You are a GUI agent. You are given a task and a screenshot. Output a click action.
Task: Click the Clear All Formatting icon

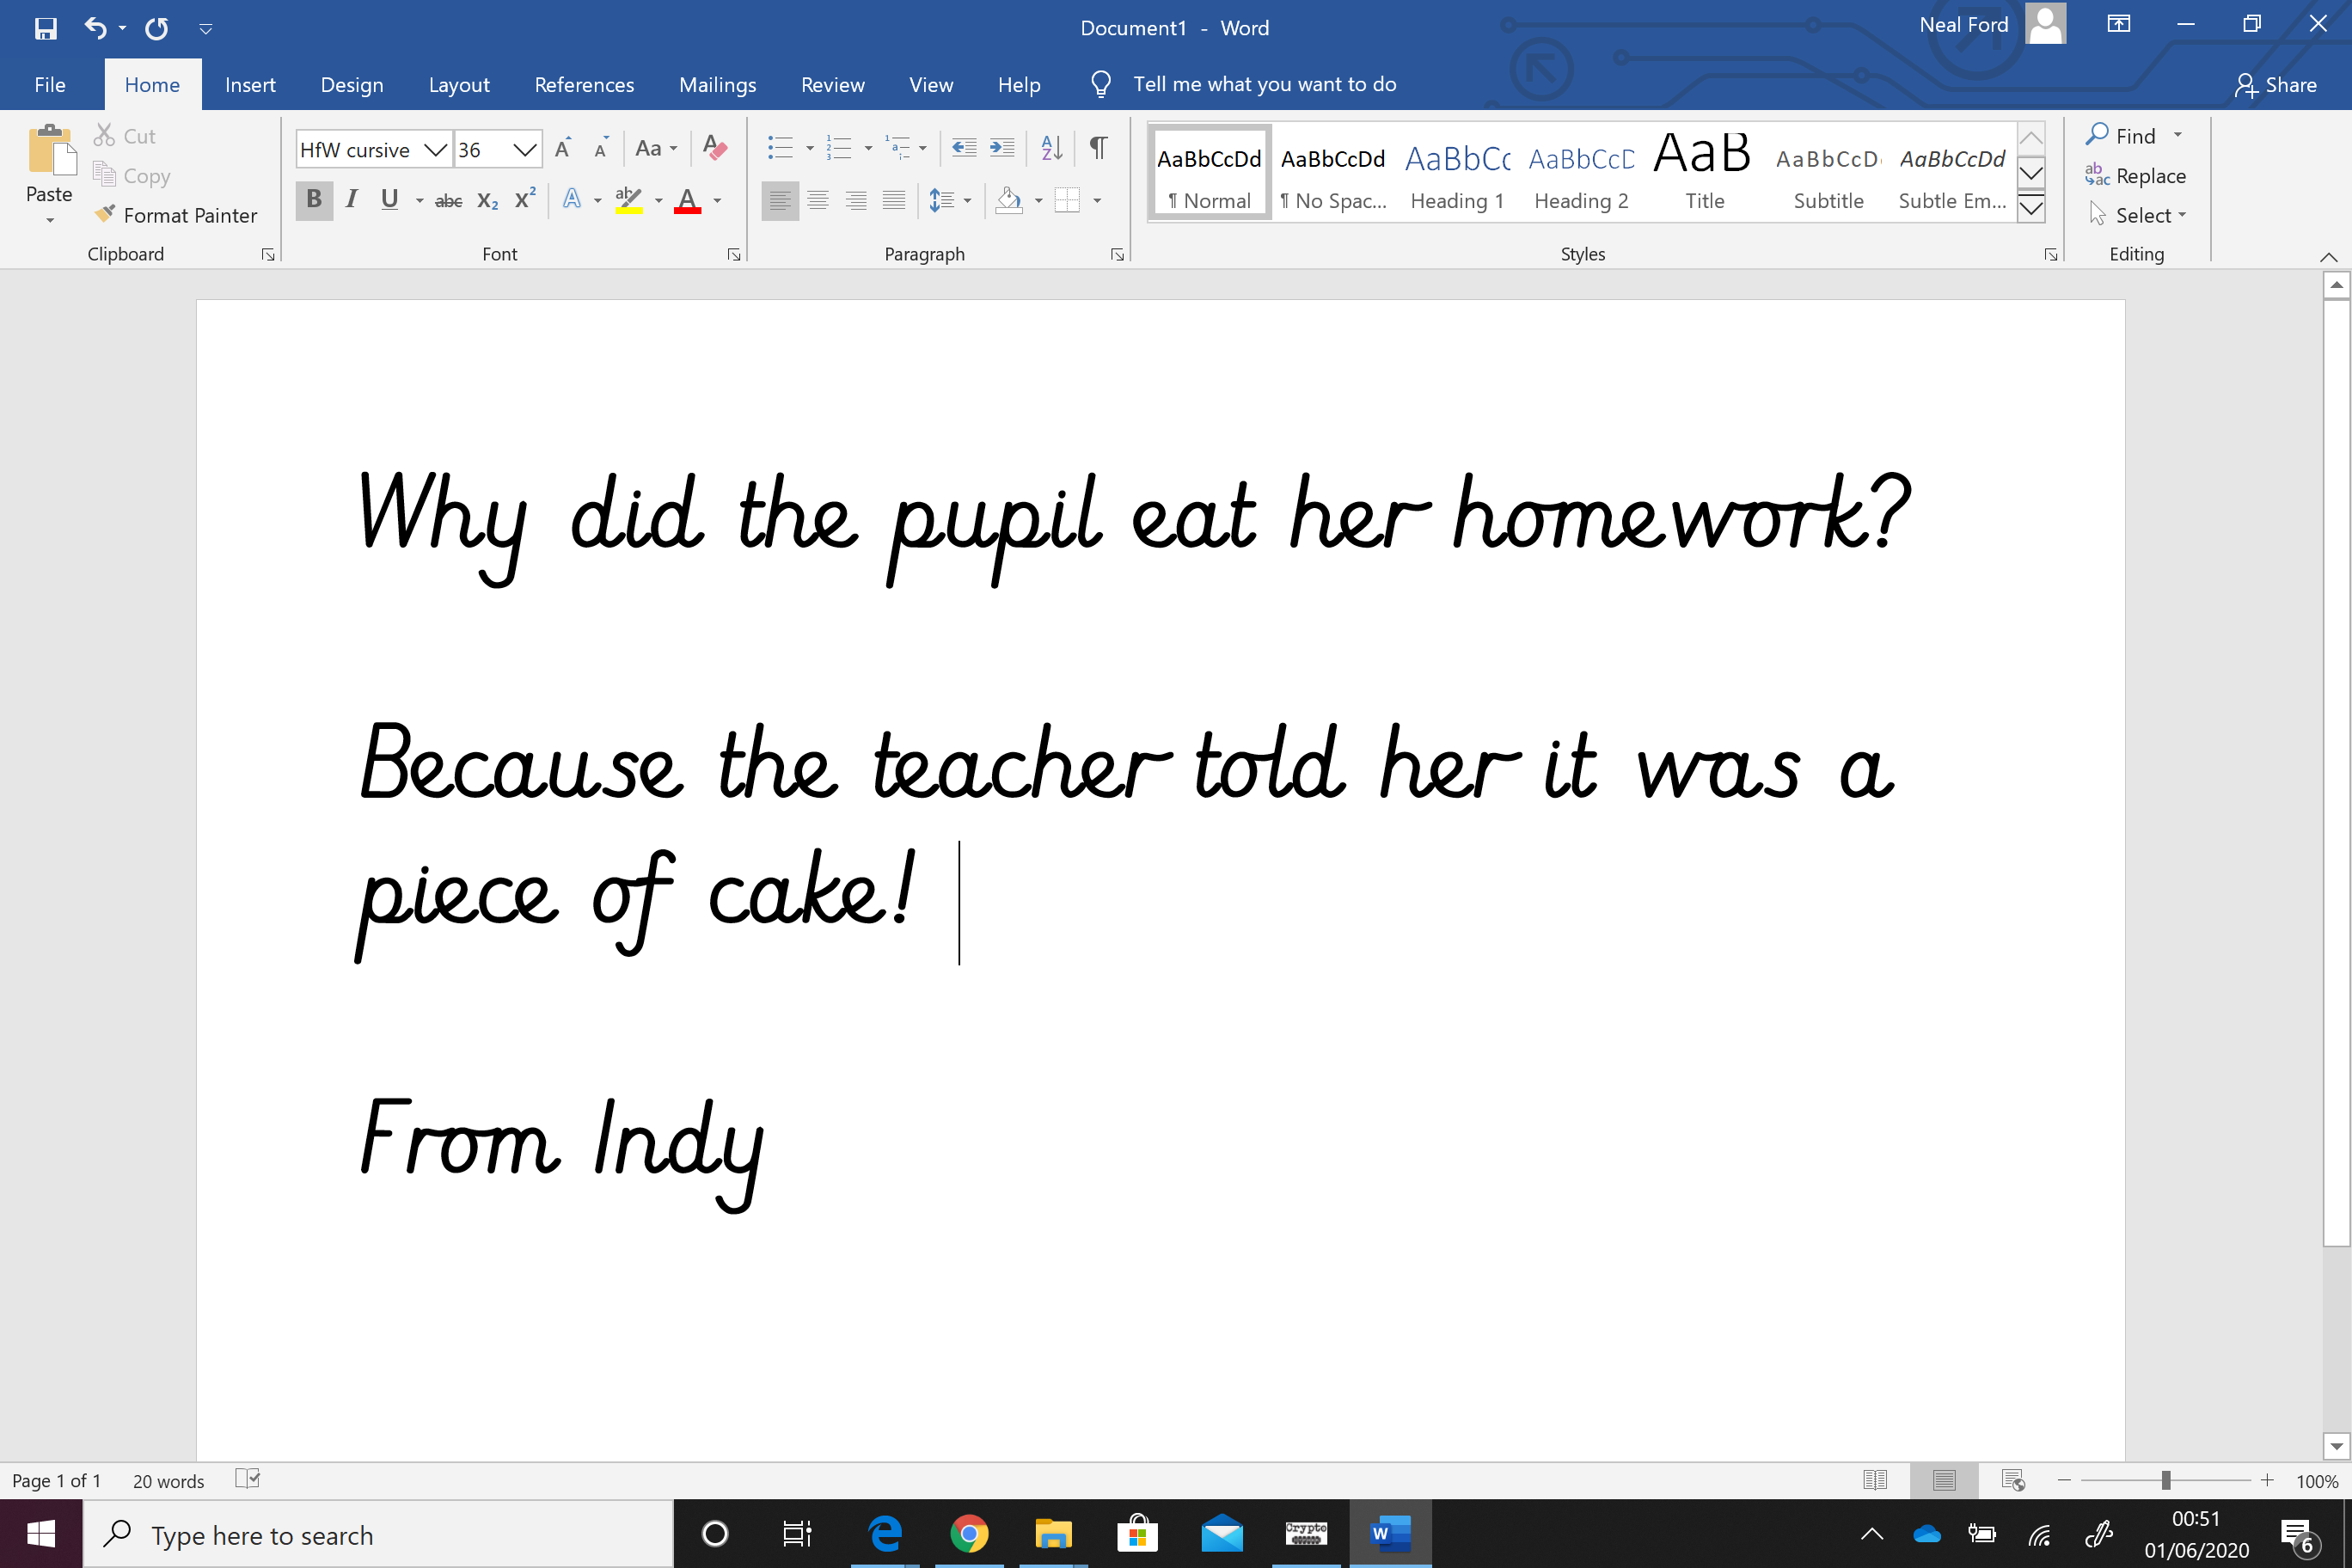715,149
